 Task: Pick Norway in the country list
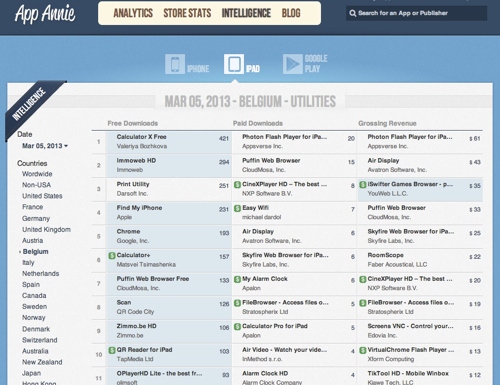click(33, 318)
